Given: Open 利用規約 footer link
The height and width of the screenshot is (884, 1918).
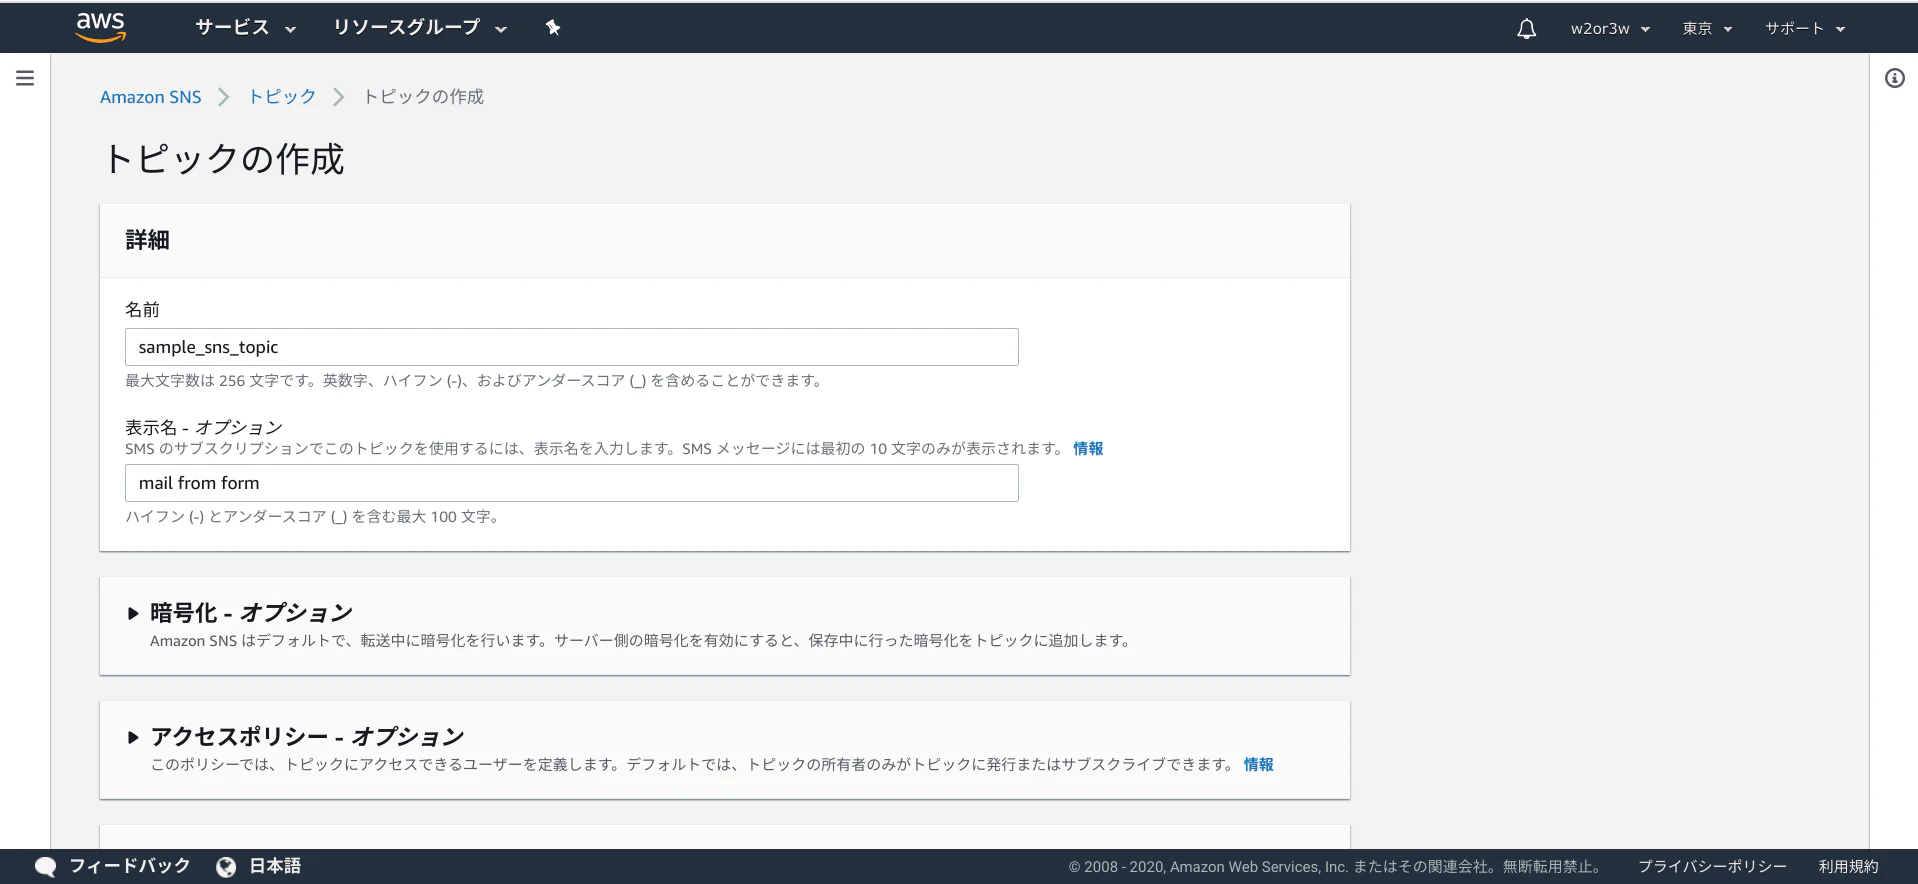Looking at the screenshot, I should pos(1848,867).
